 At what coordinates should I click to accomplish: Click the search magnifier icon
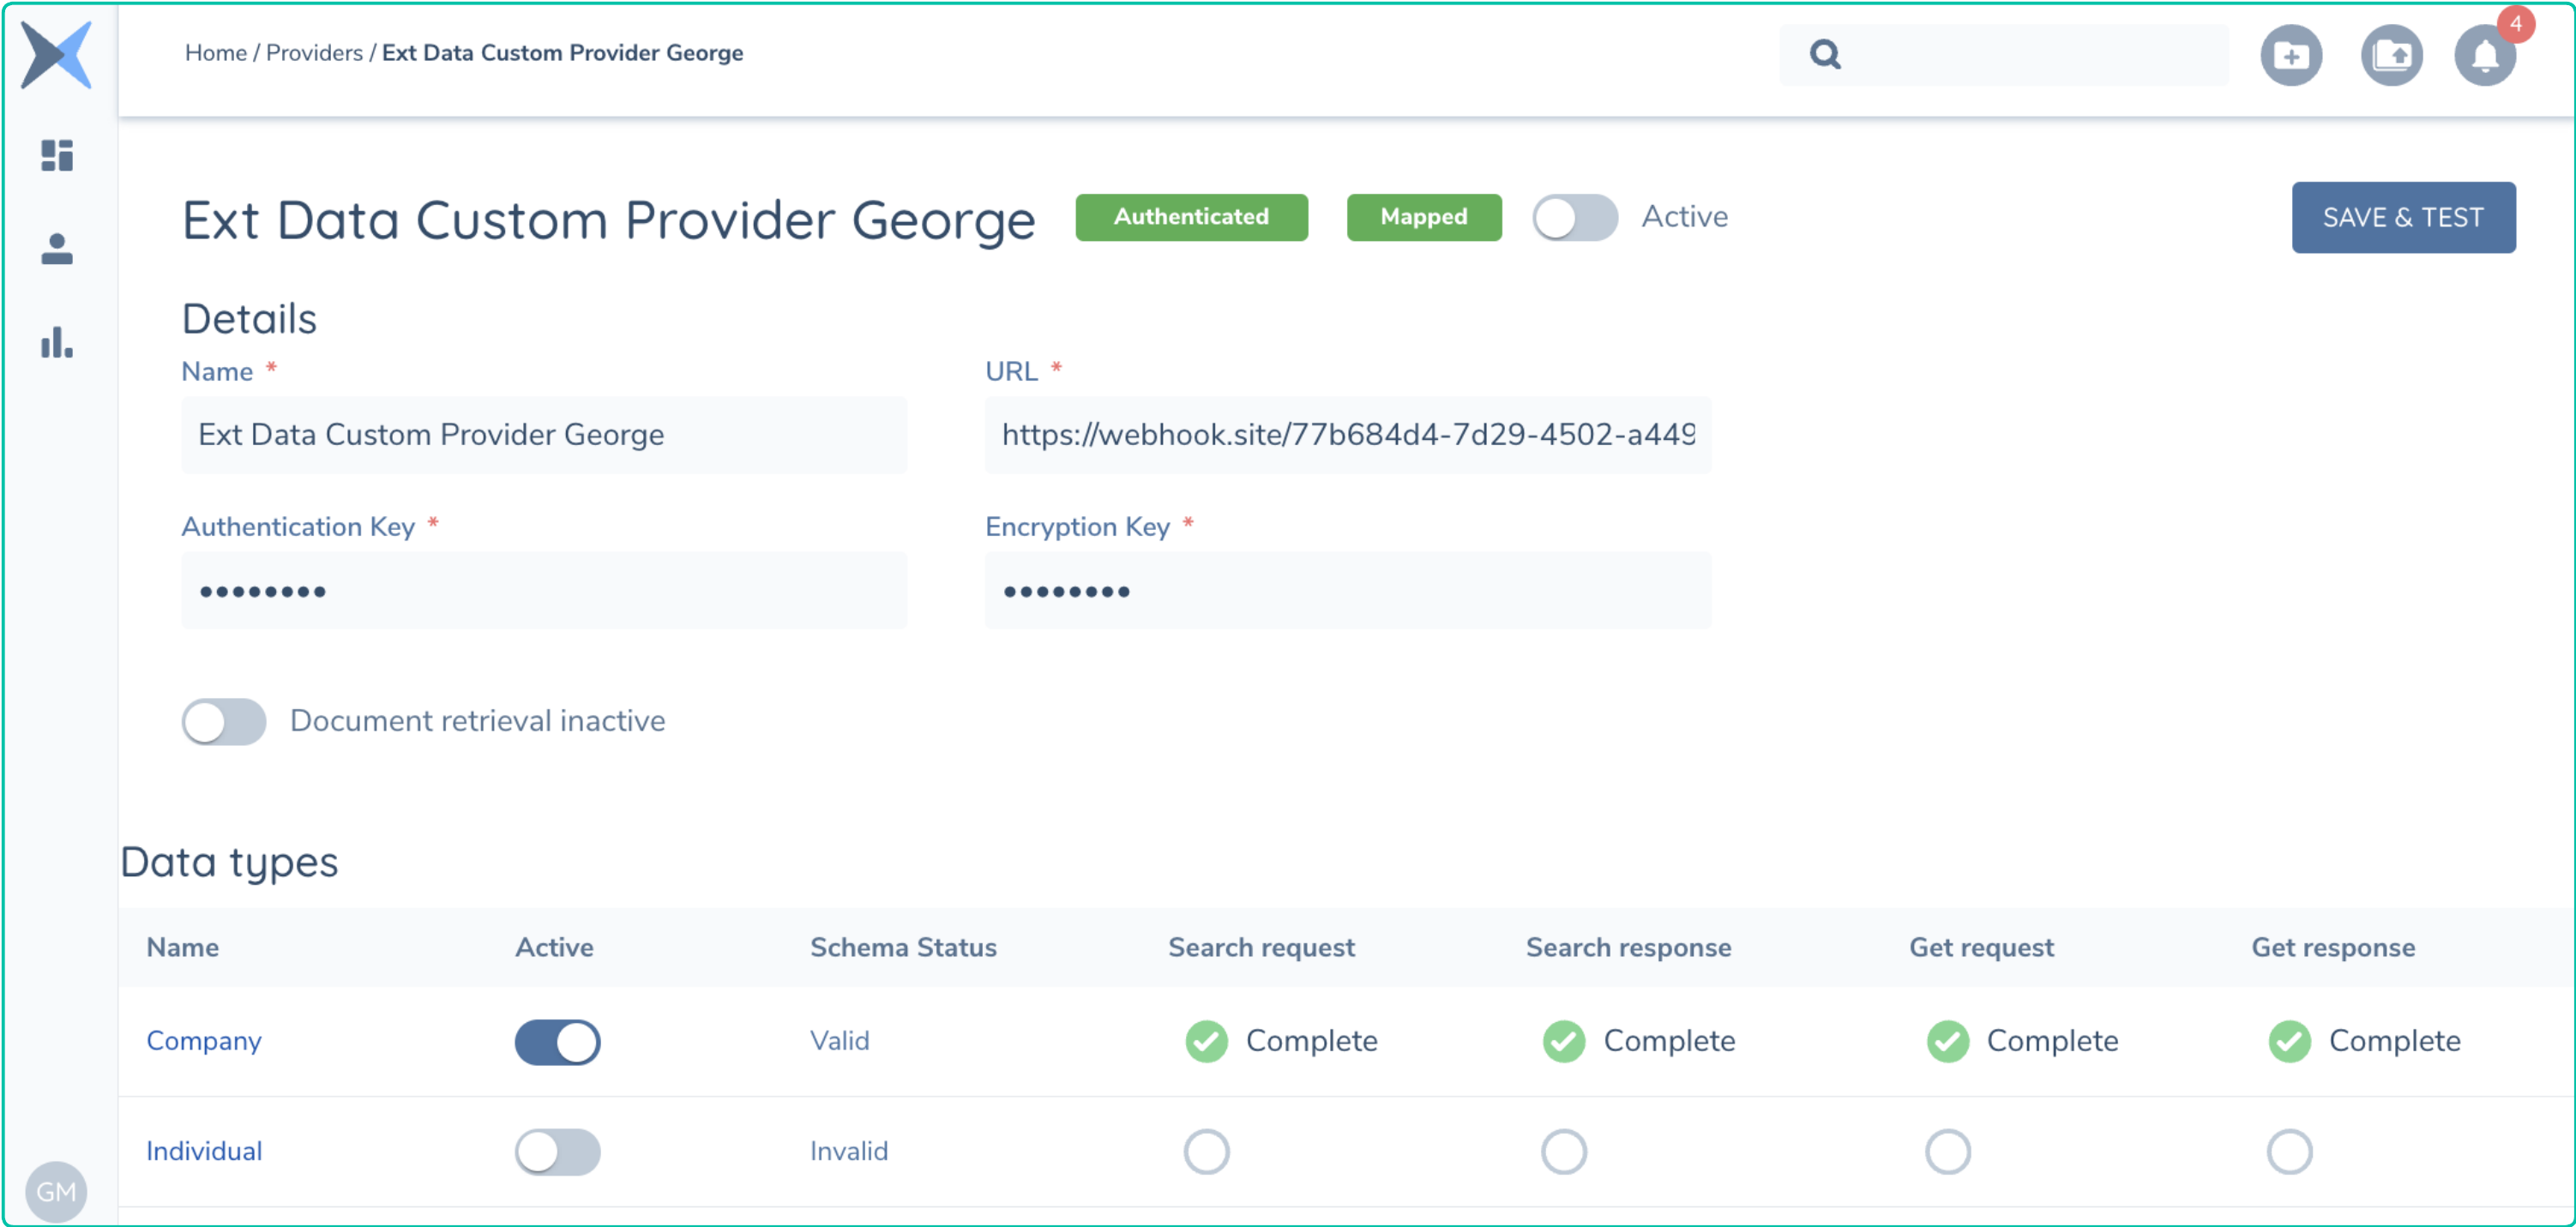tap(1825, 54)
